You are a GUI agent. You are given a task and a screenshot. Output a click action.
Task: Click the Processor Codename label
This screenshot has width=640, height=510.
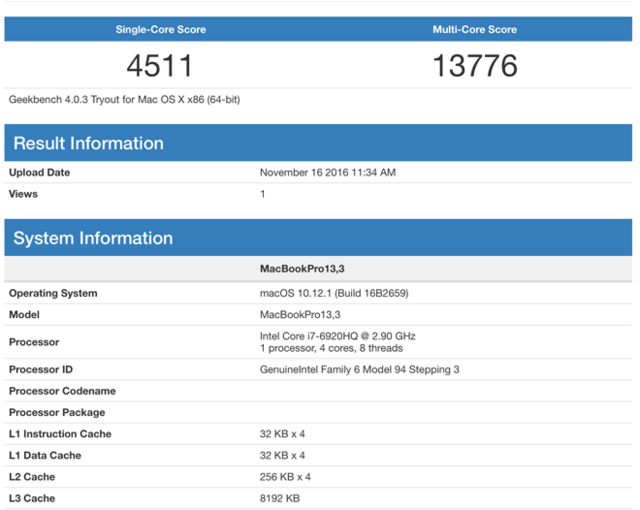[x=62, y=391]
